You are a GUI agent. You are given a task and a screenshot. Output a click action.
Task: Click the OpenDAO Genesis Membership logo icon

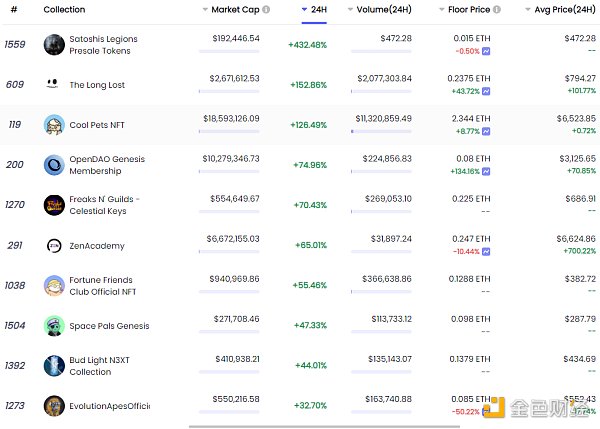click(x=54, y=165)
